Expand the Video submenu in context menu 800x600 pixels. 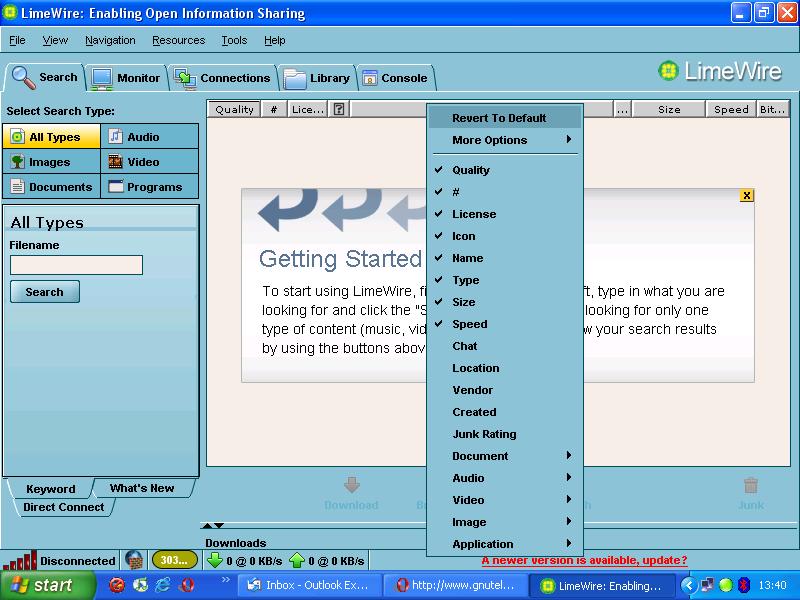(505, 499)
